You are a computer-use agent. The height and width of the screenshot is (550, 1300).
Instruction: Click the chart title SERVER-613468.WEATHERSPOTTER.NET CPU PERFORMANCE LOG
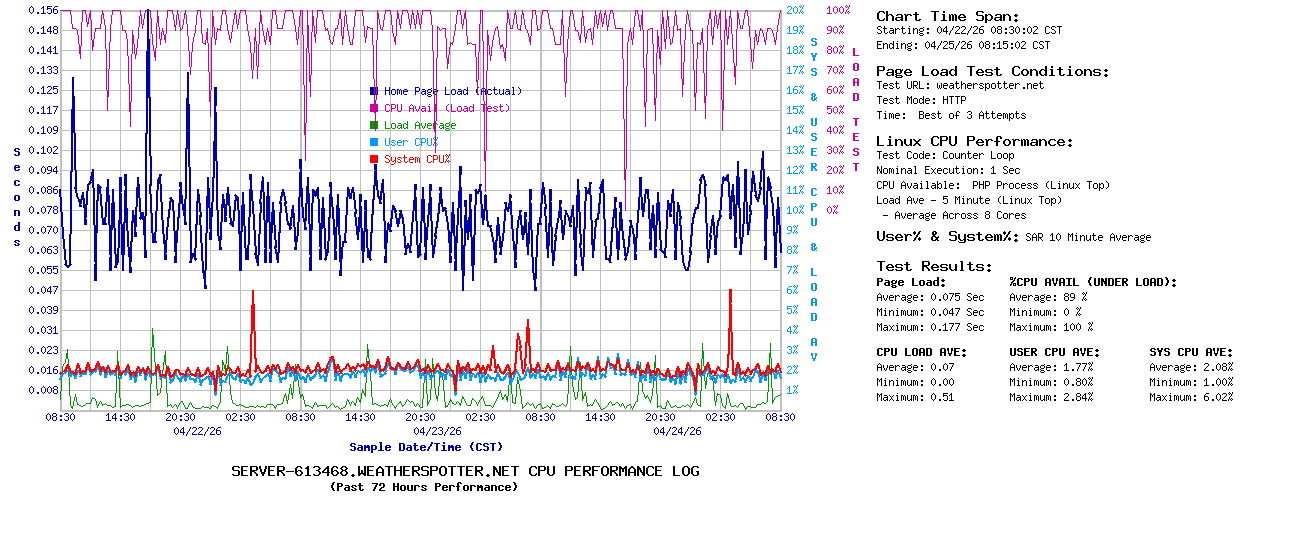point(465,471)
